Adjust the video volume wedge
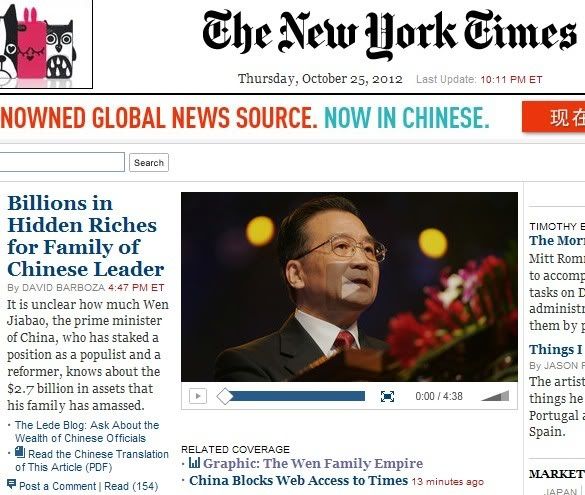 coord(495,396)
